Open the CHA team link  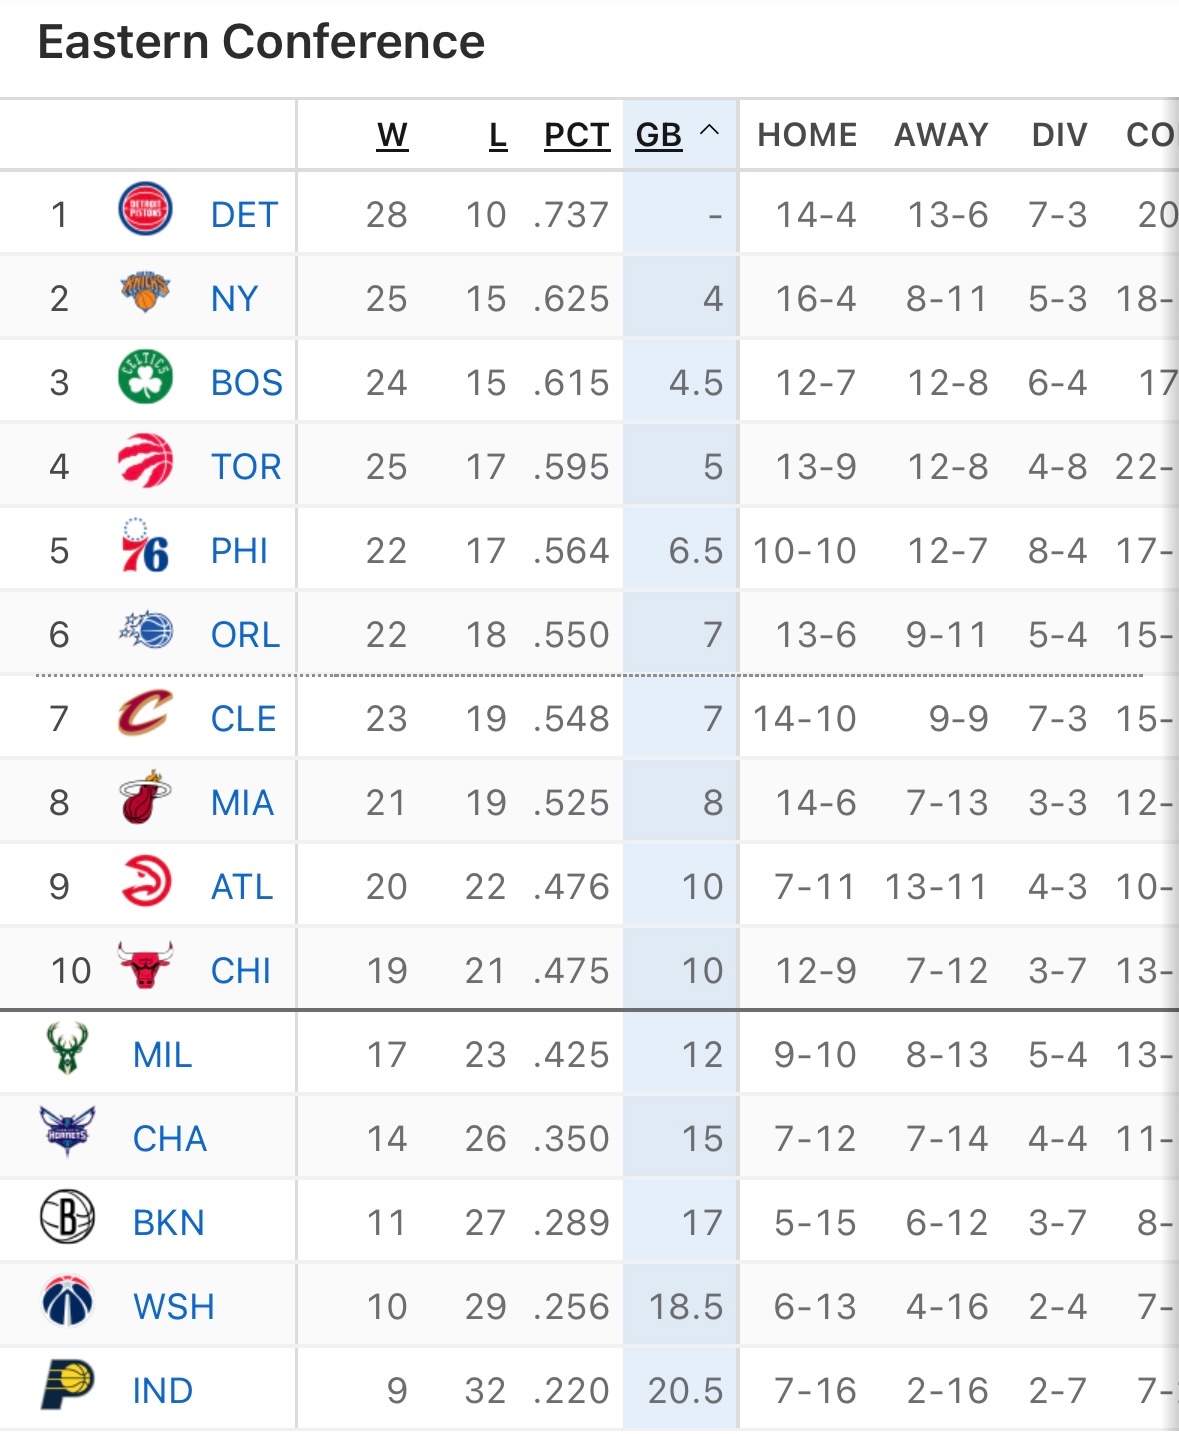click(x=170, y=1139)
